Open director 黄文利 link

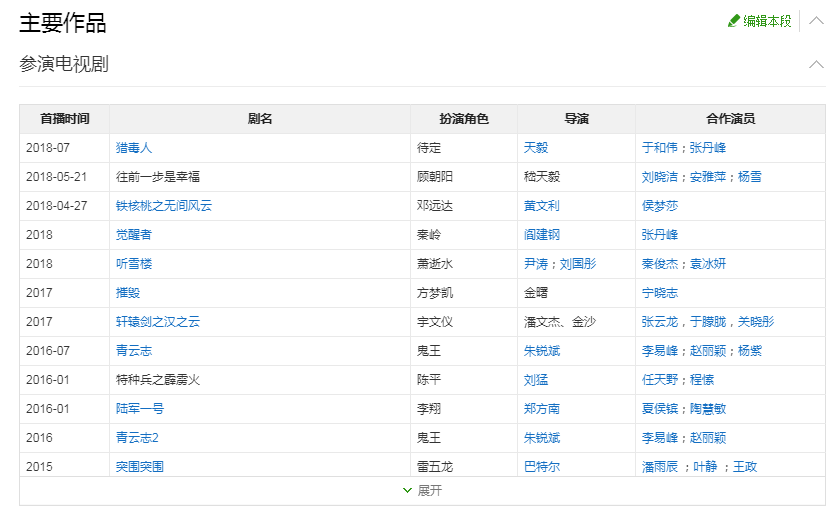(x=541, y=206)
